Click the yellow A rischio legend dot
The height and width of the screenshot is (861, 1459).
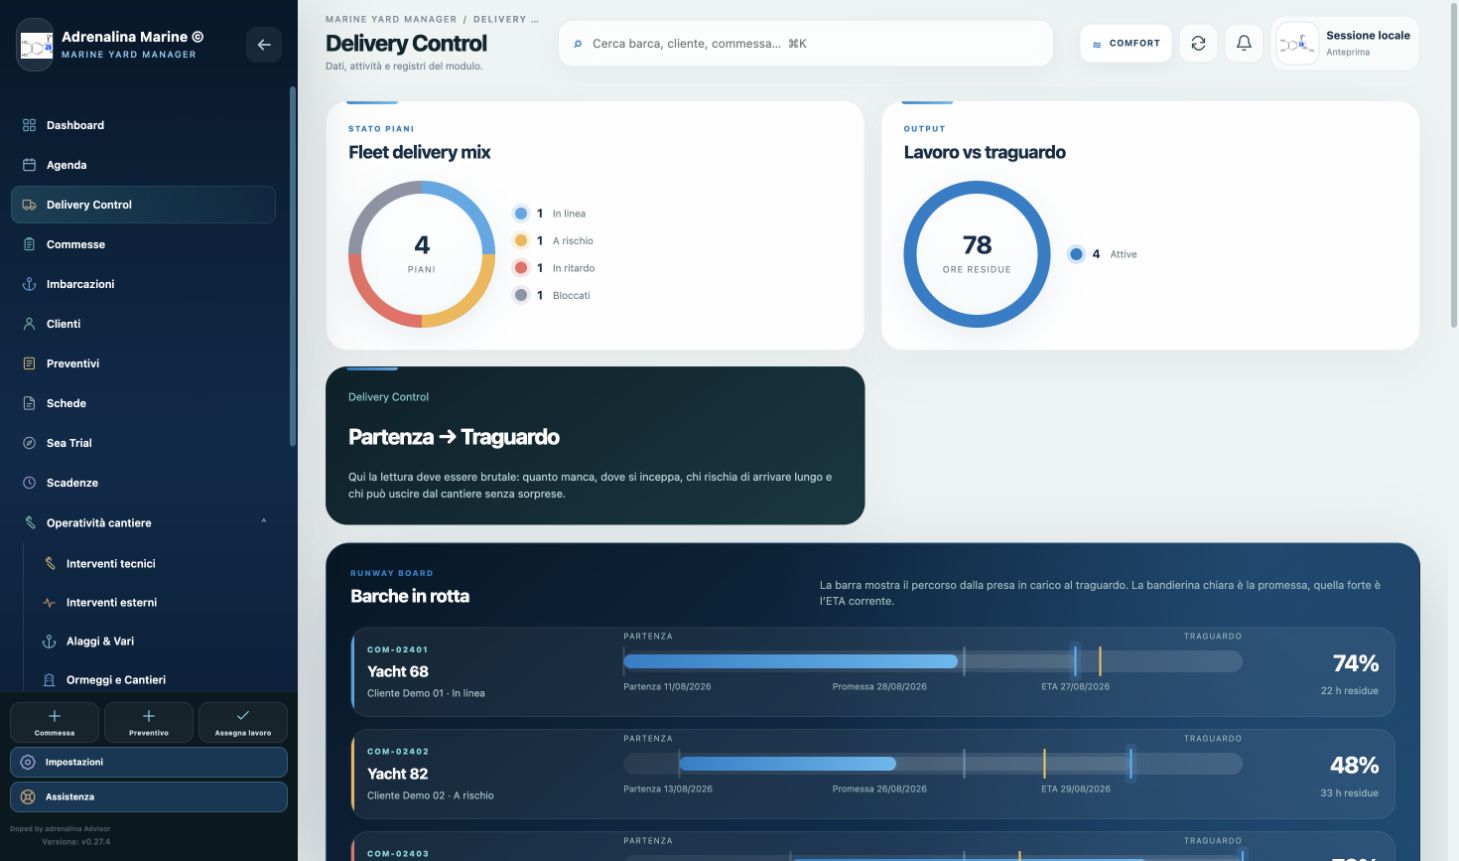pyautogui.click(x=521, y=240)
